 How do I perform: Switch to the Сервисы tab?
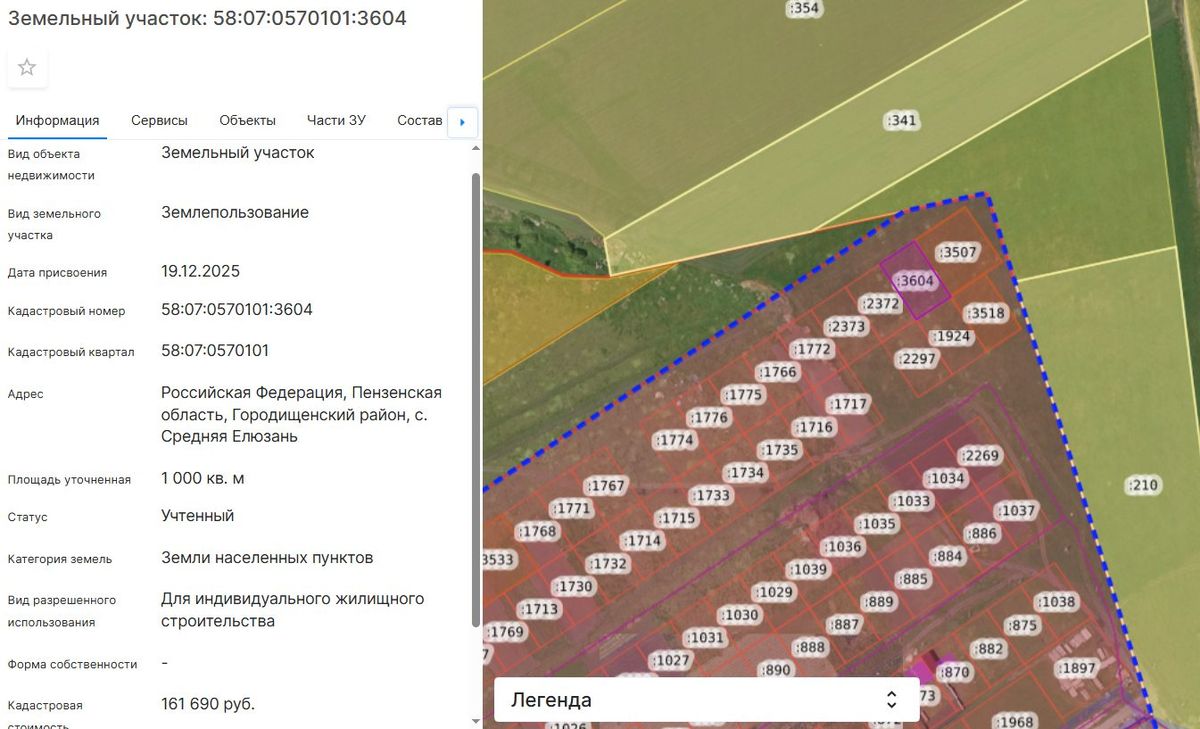159,121
